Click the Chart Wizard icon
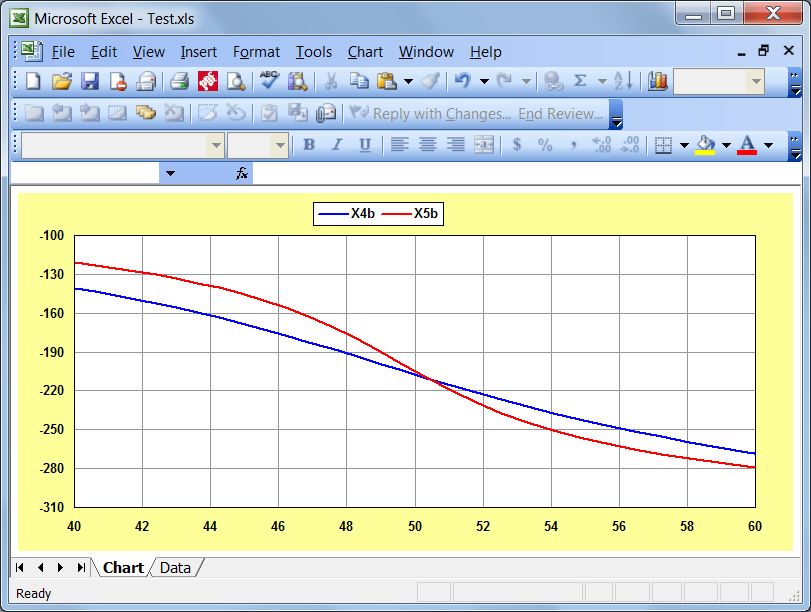The height and width of the screenshot is (612, 811). pos(657,81)
